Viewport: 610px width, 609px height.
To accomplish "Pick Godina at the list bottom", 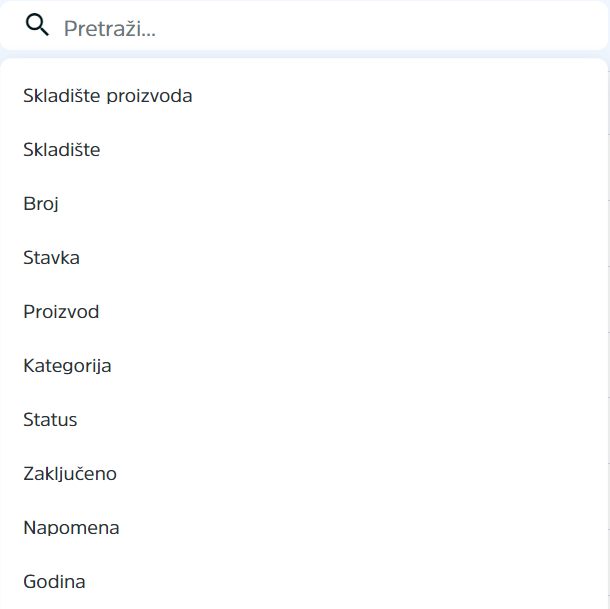I will (304, 582).
